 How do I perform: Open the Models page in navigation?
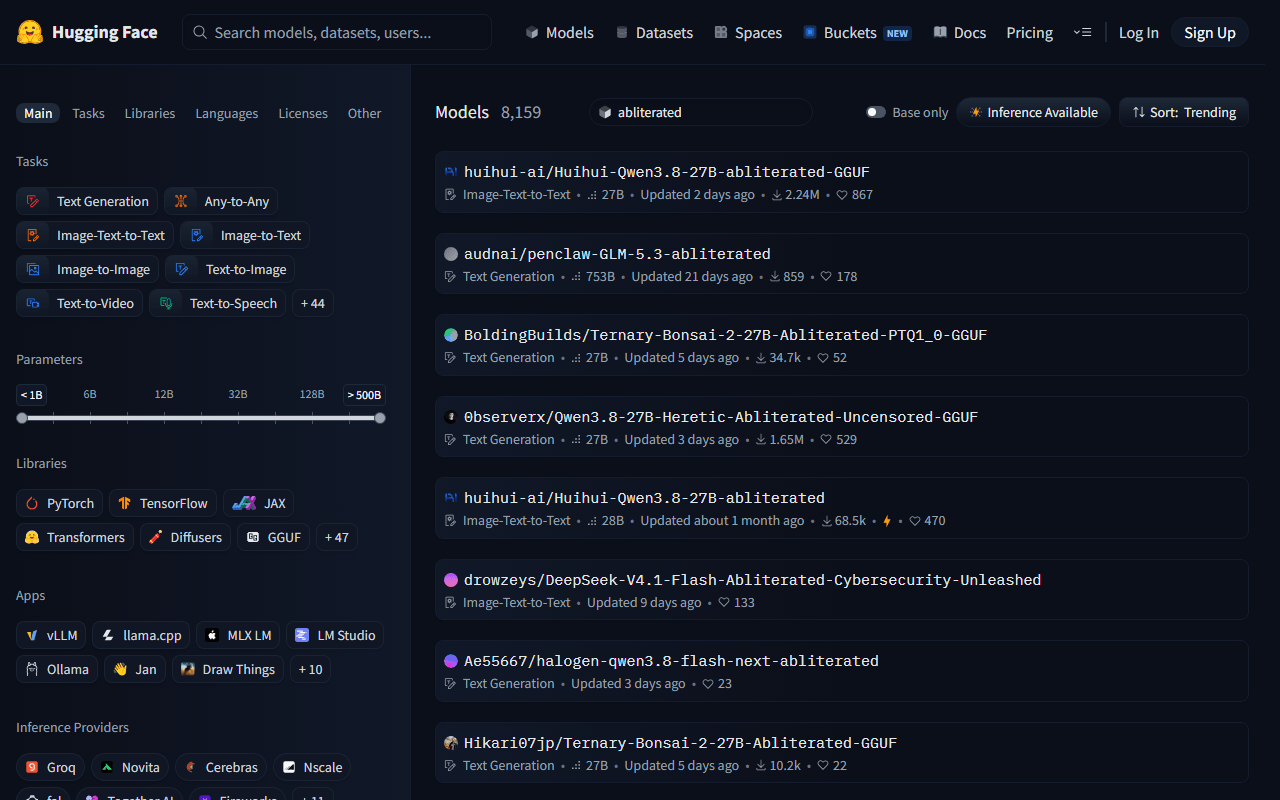tap(559, 33)
